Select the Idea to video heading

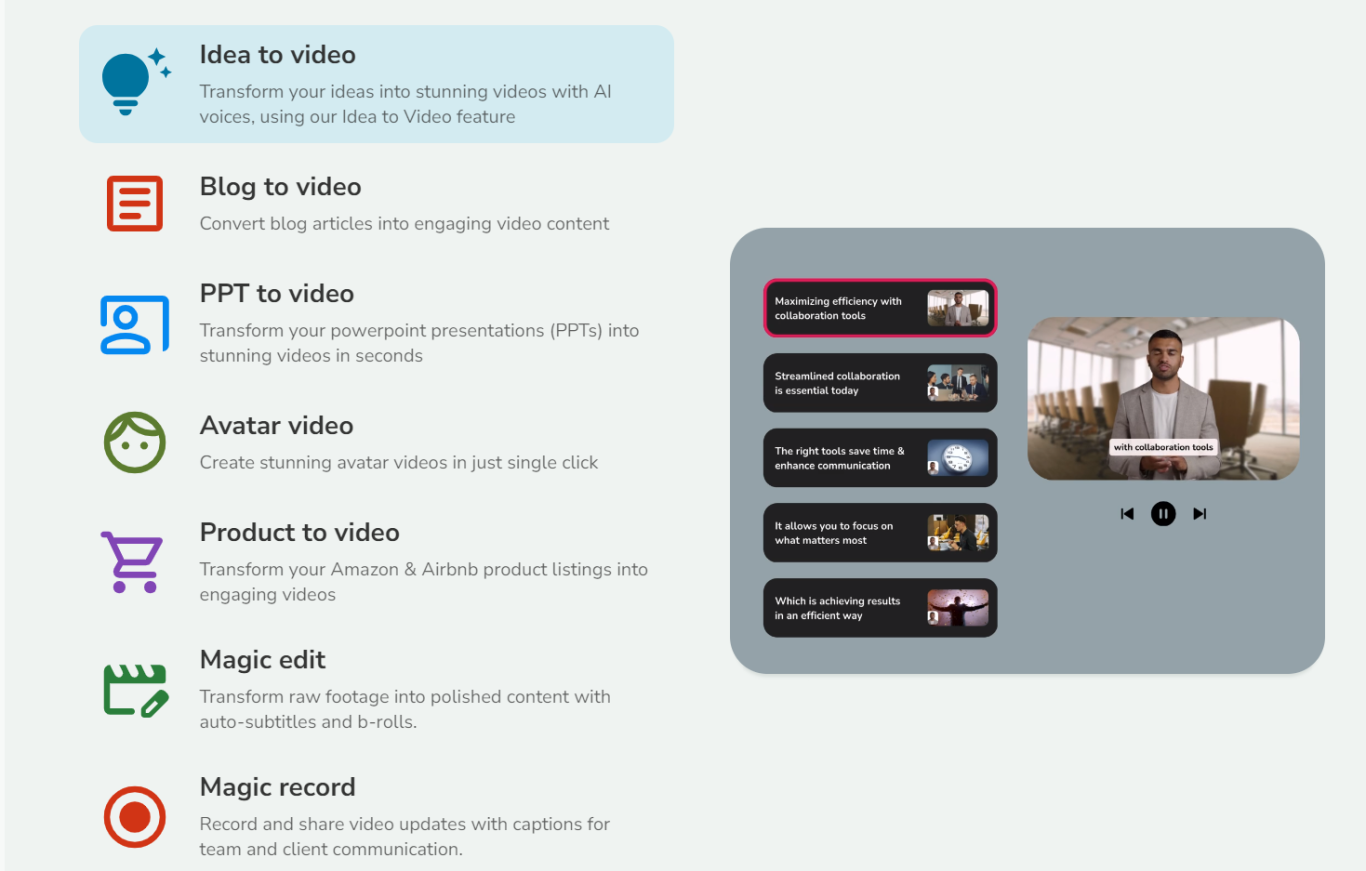[x=278, y=54]
